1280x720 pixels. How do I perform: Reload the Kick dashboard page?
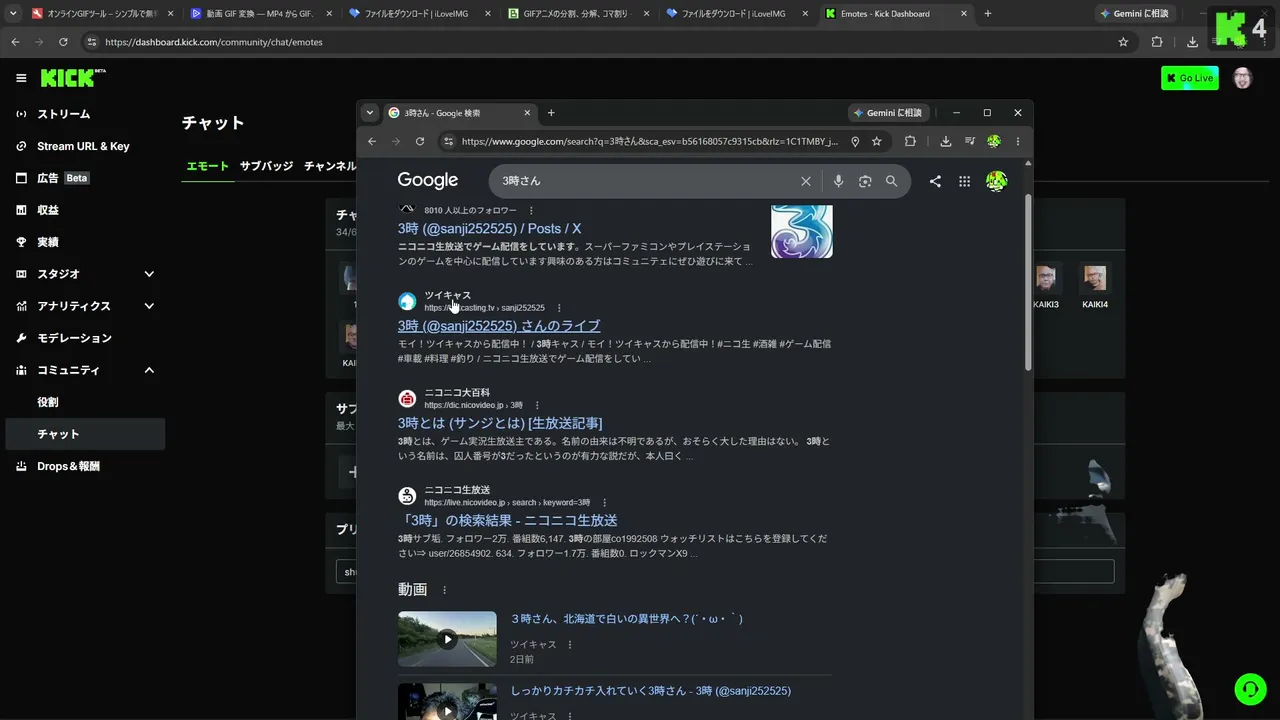pyautogui.click(x=63, y=42)
